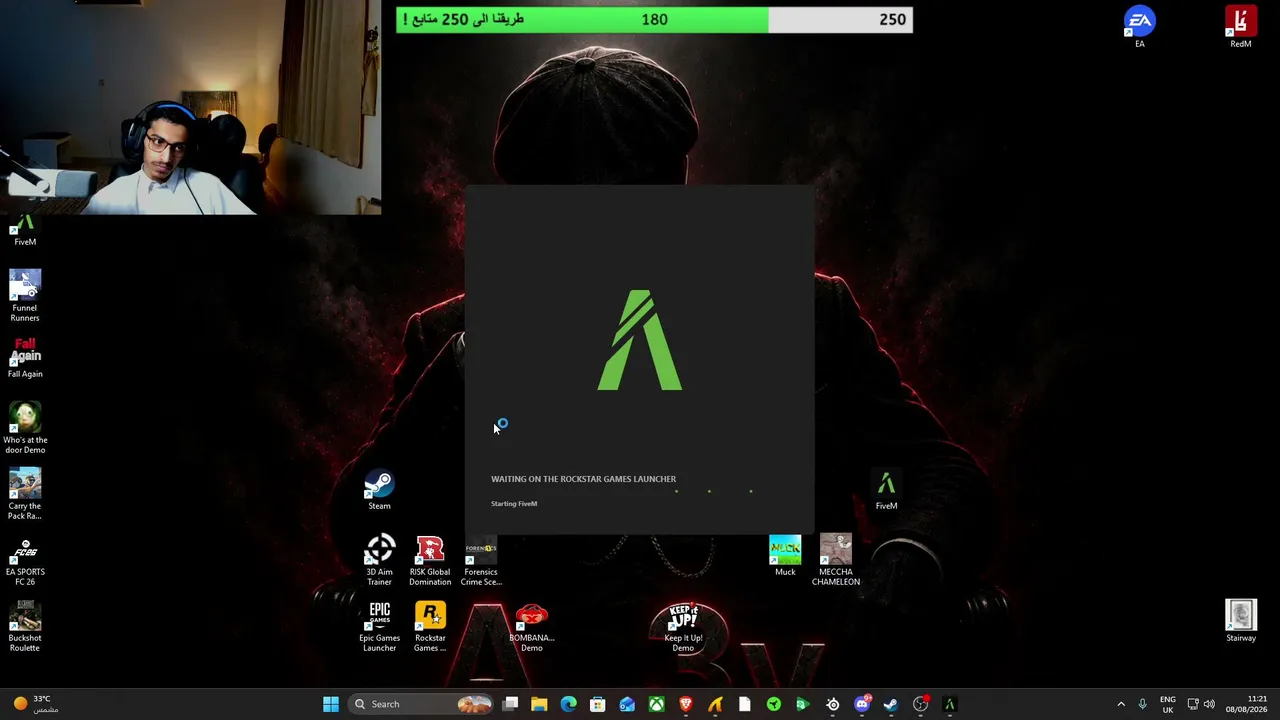Select the FiveM shortcut above MECCHA CHAMELEON
This screenshot has height=720, width=1280.
(x=887, y=490)
